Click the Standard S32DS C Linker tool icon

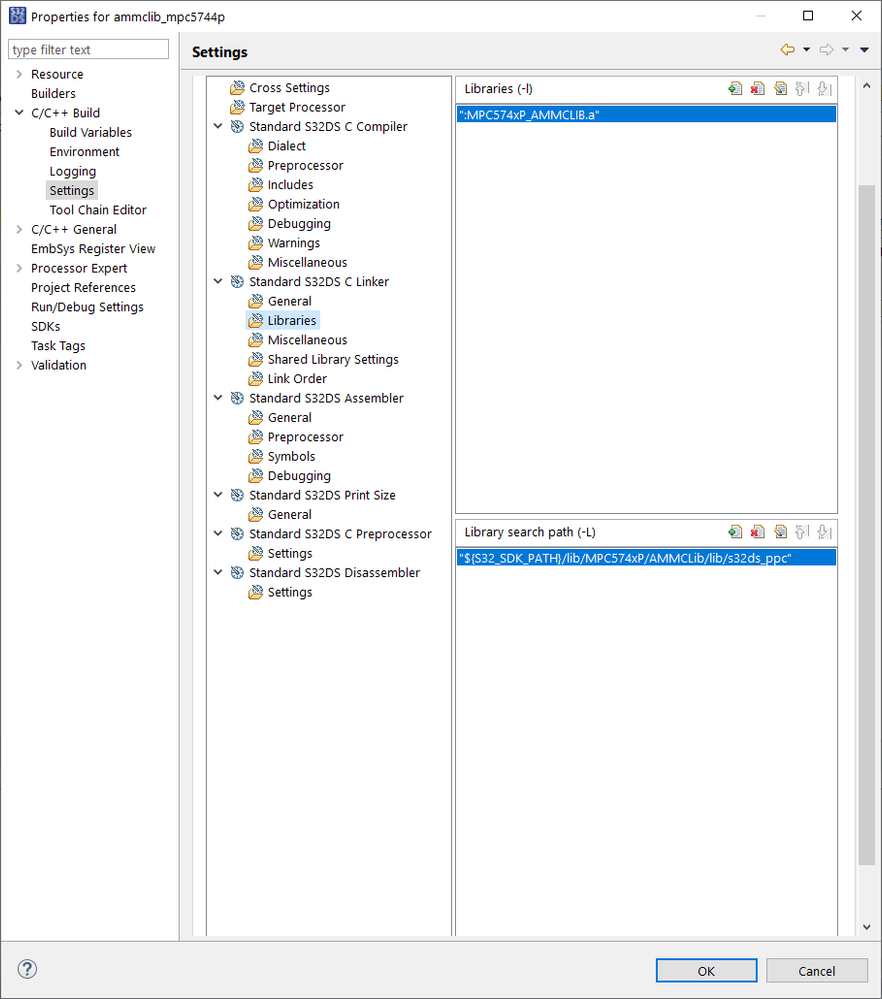click(237, 282)
